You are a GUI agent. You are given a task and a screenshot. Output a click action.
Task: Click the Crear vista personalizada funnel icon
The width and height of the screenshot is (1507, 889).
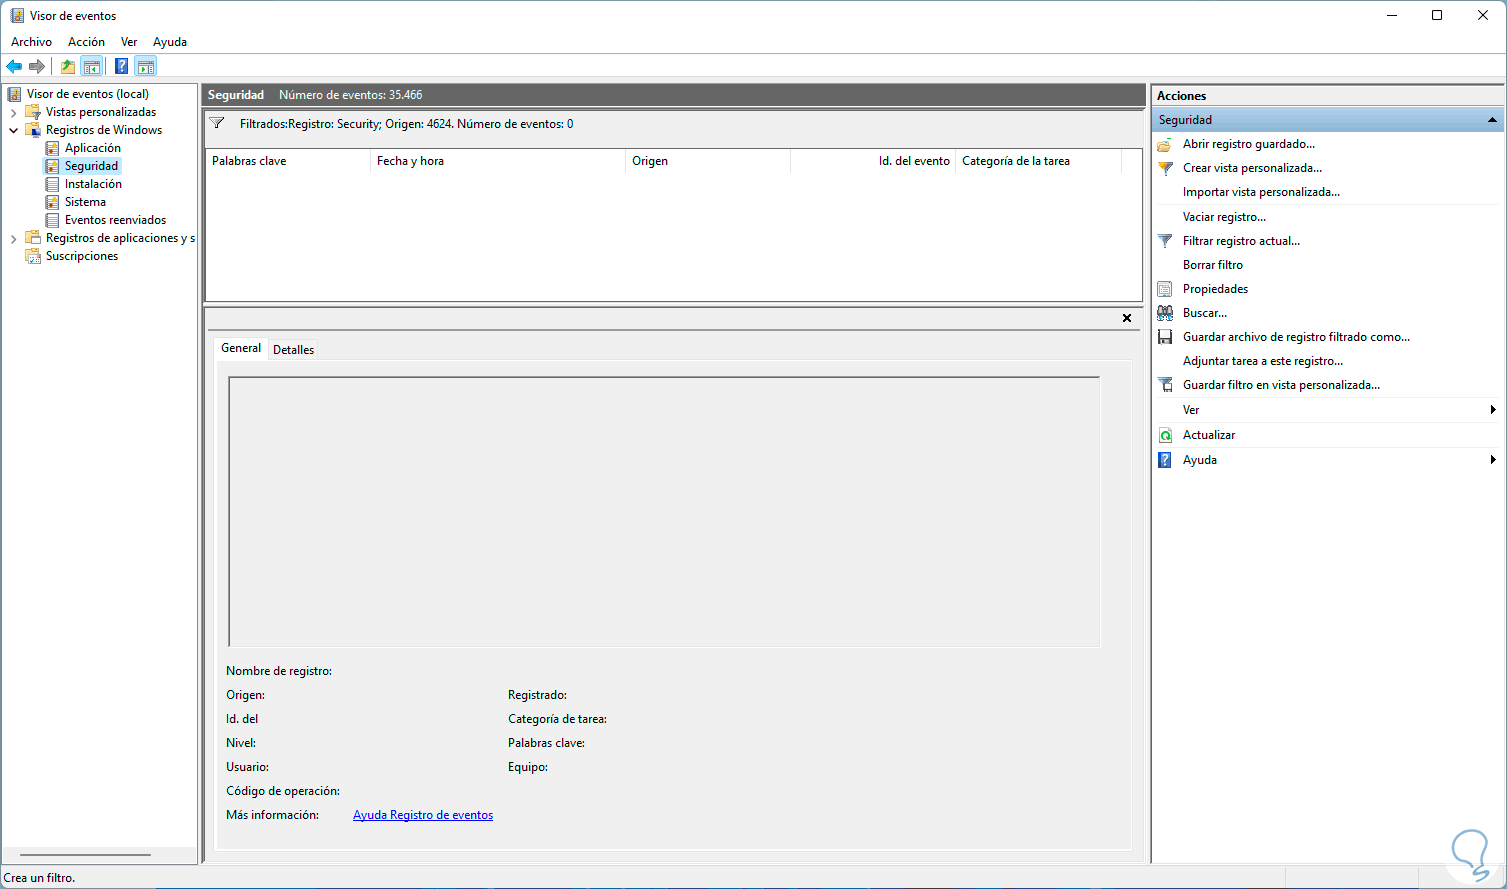click(x=1165, y=168)
